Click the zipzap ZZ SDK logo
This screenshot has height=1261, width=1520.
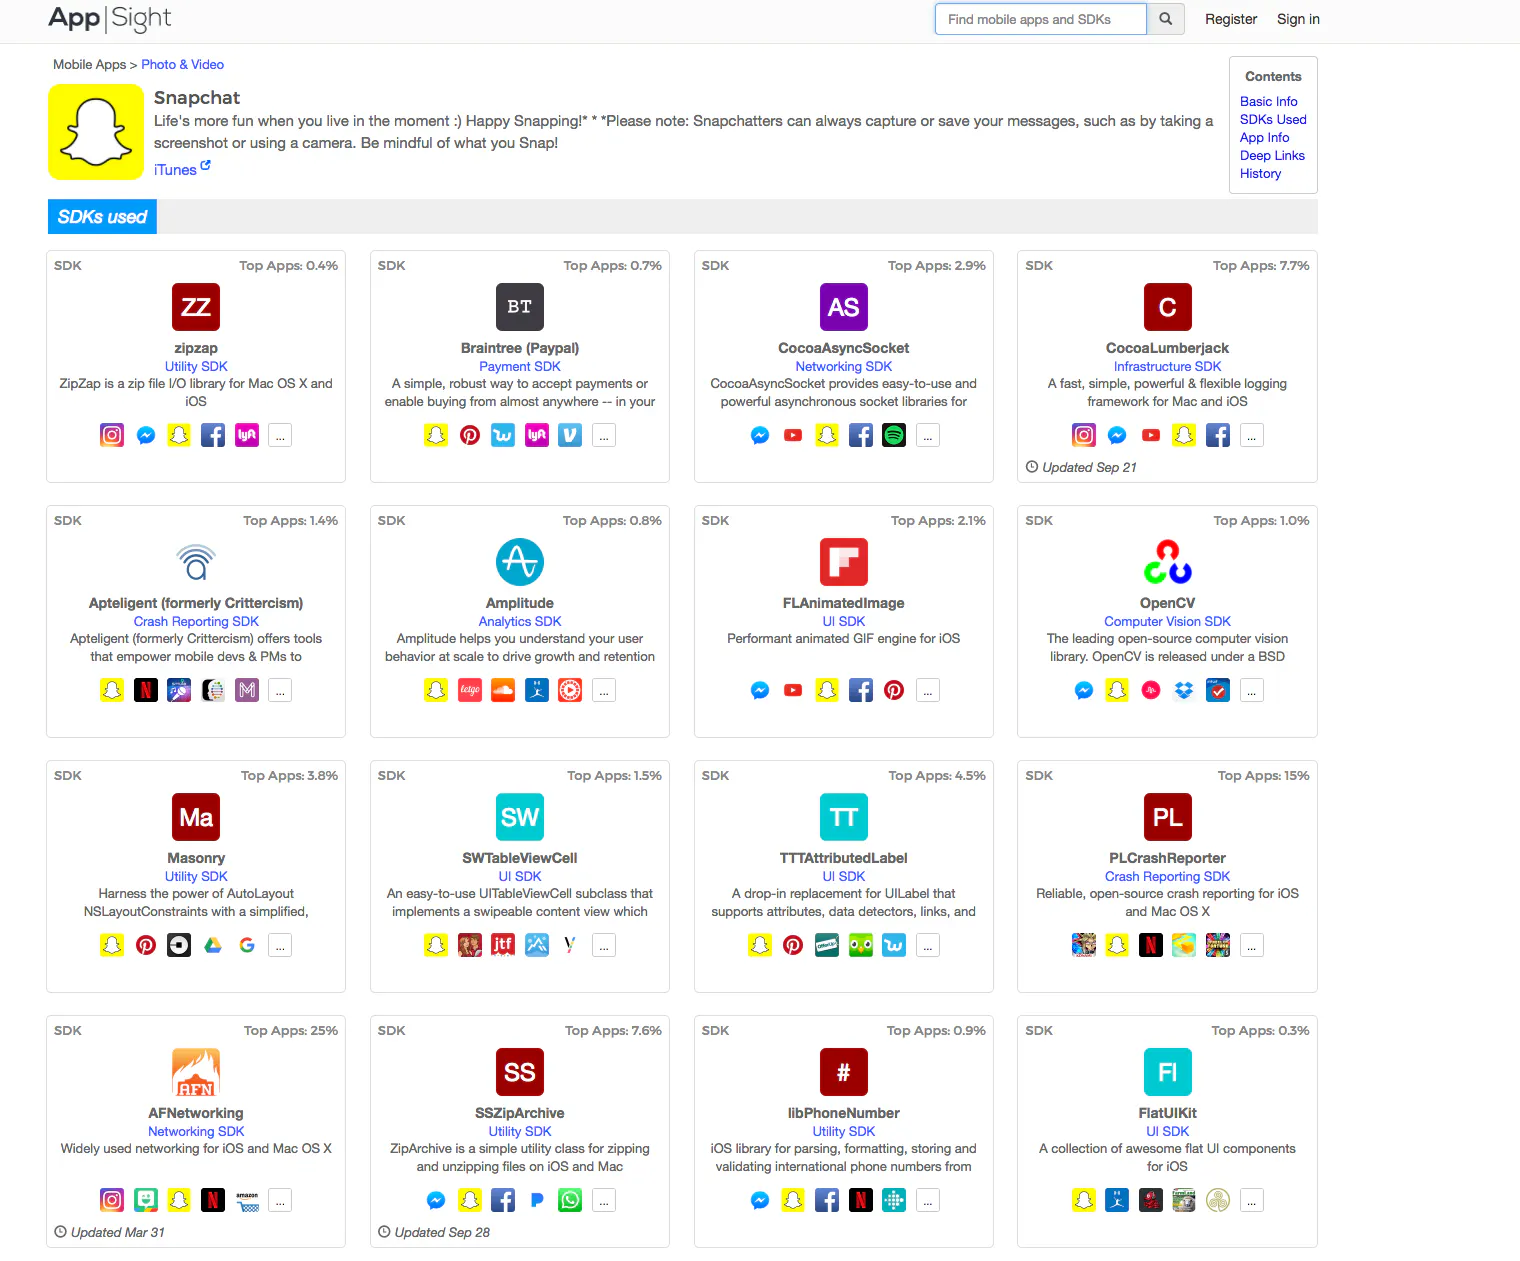click(196, 307)
